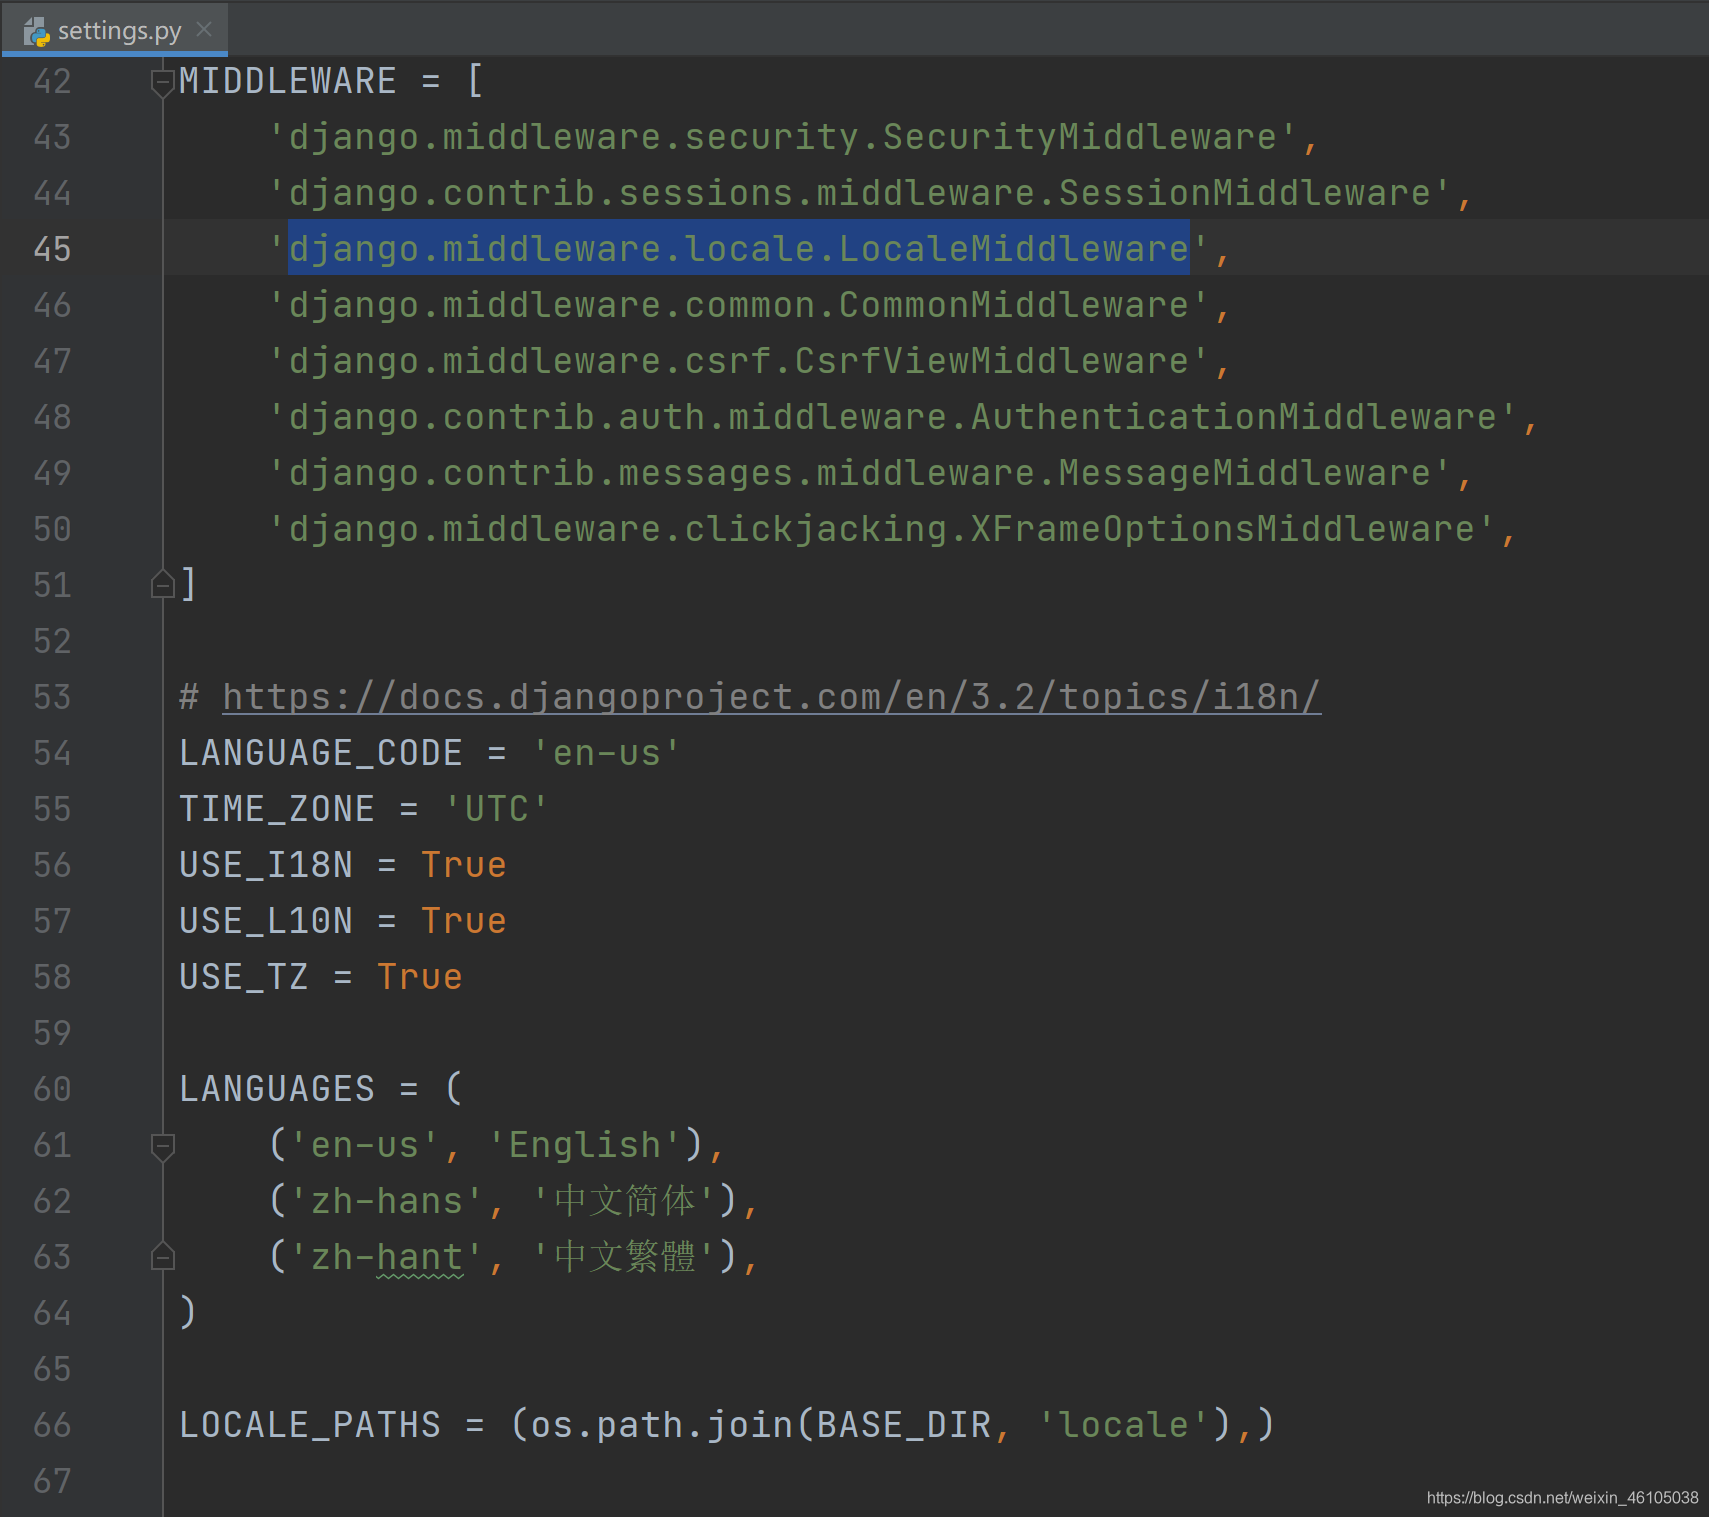Viewport: 1709px width, 1517px height.
Task: Click the TIME_ZONE variable
Action: 277,808
